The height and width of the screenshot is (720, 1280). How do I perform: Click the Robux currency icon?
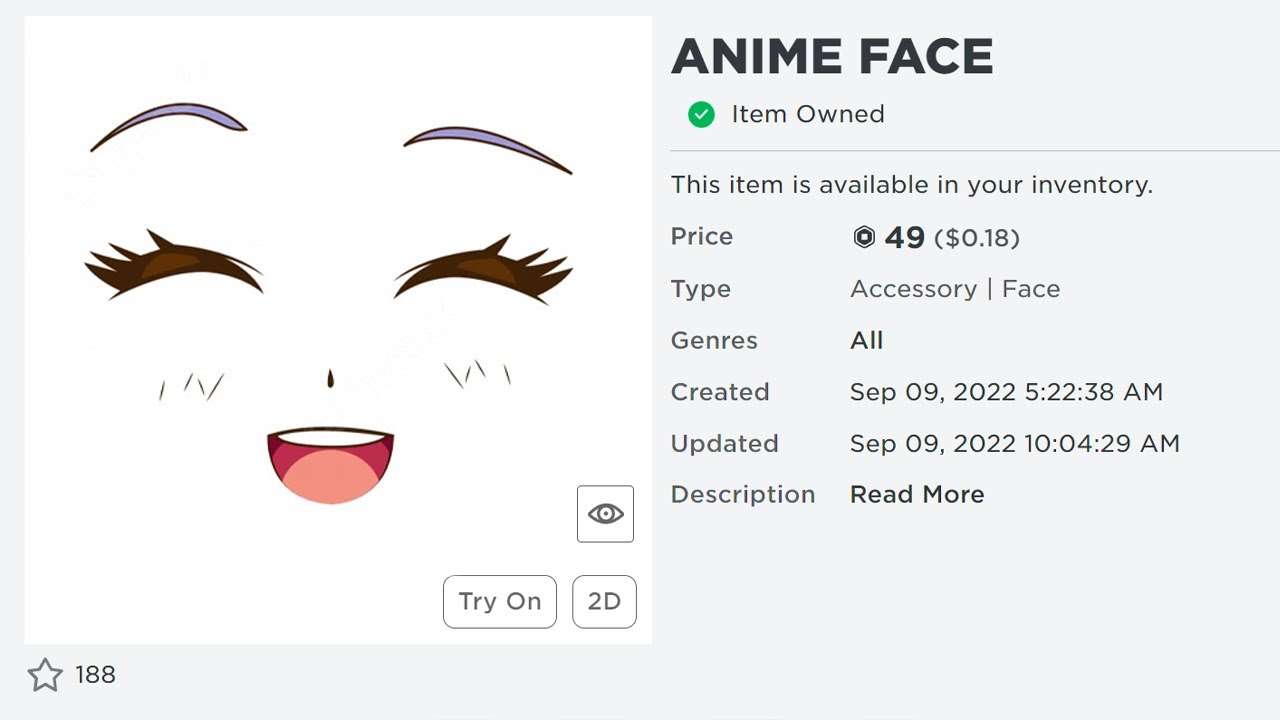[864, 237]
